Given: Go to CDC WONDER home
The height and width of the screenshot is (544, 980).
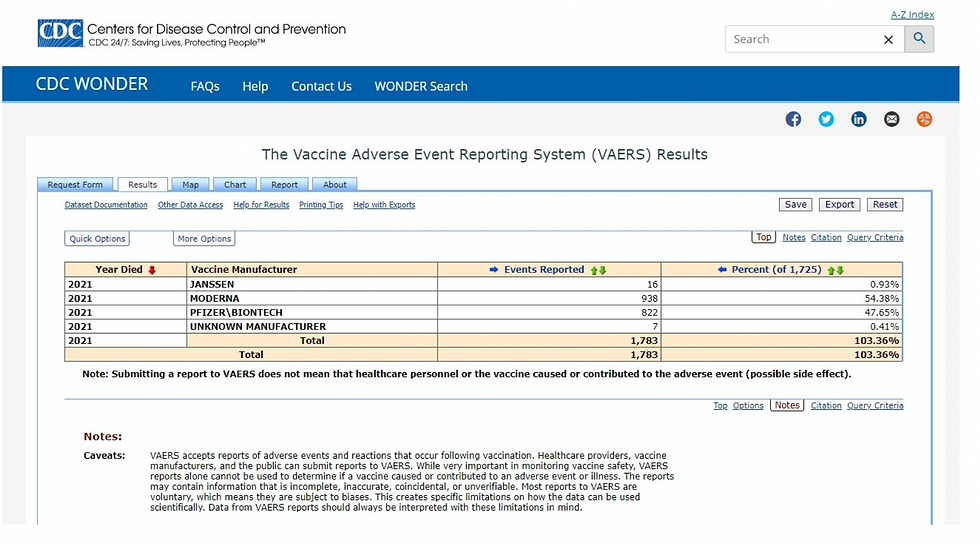Looking at the screenshot, I should 92,84.
